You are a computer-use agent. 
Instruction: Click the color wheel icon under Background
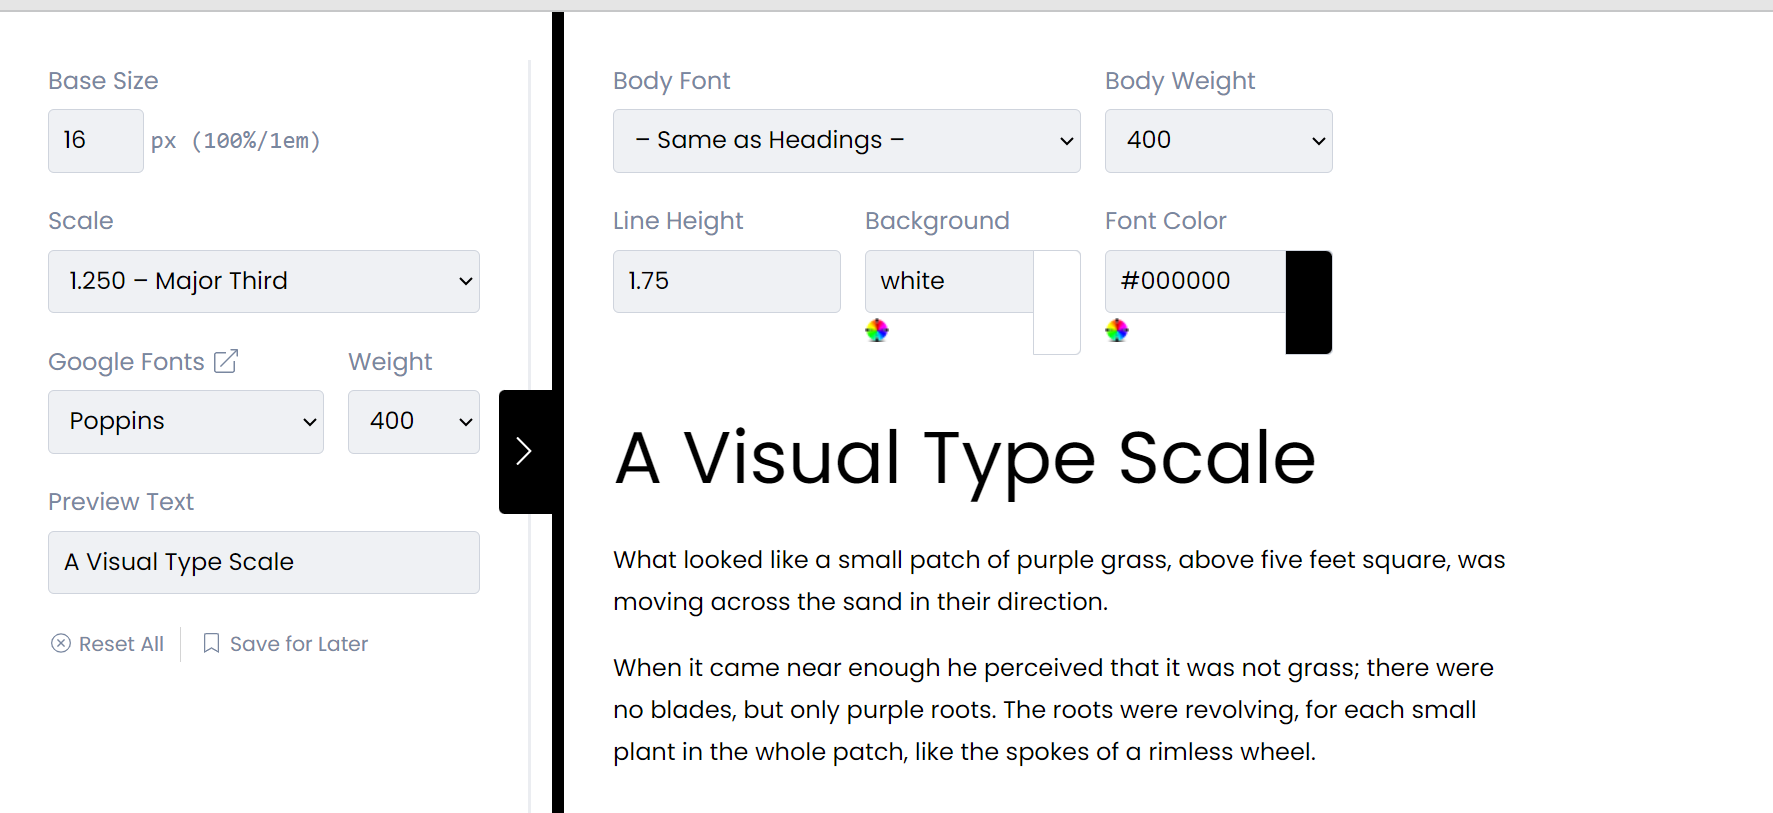coord(877,330)
